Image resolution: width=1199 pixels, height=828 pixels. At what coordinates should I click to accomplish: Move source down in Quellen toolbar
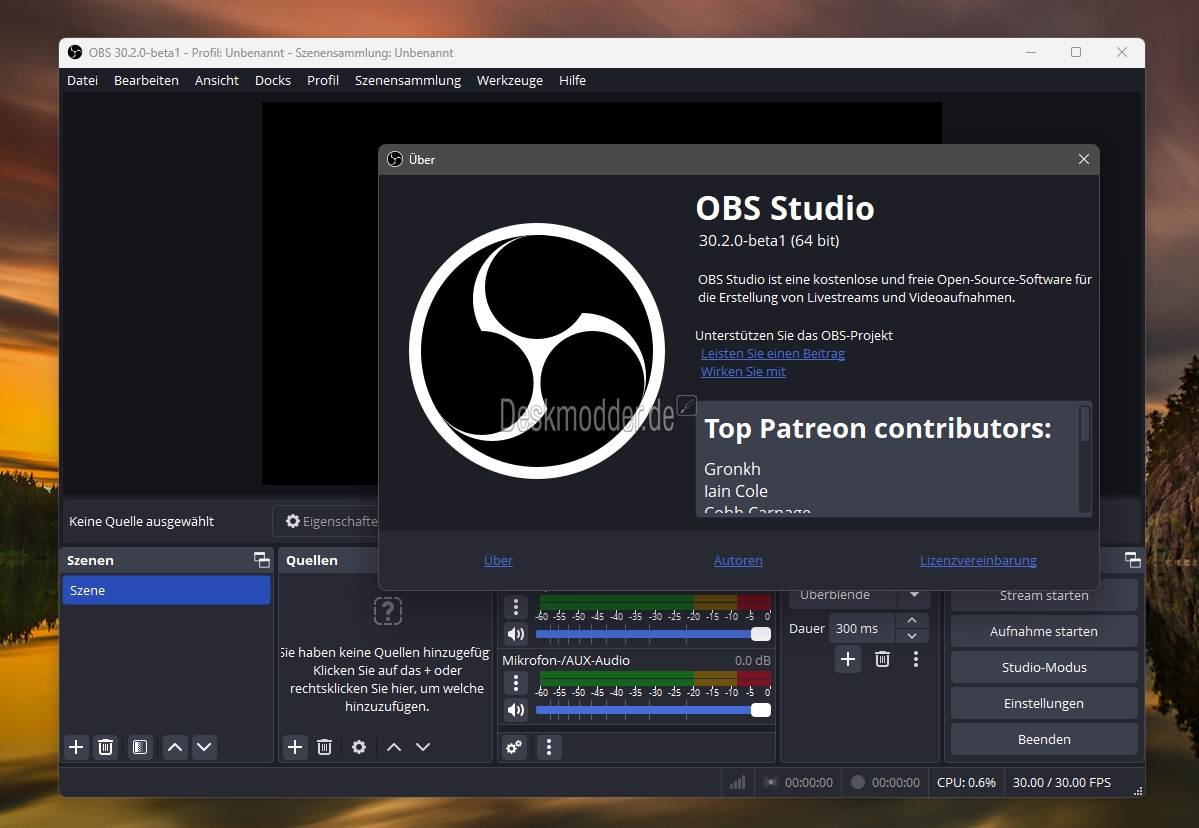[423, 747]
